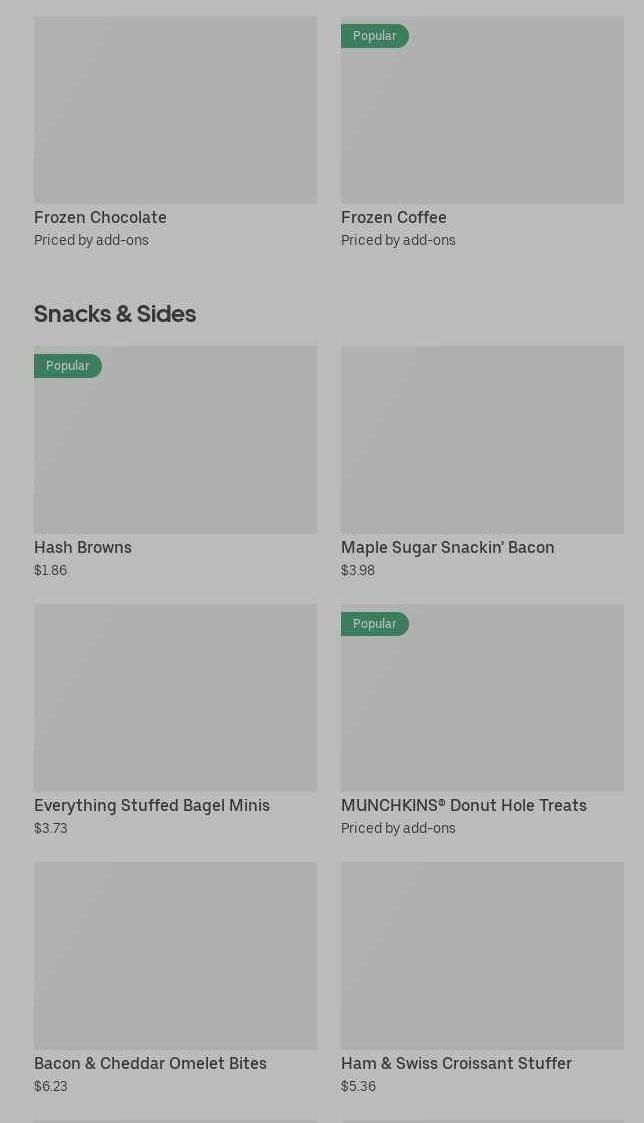Open the Frozen Coffee item image
The height and width of the screenshot is (1123, 644).
click(x=482, y=115)
